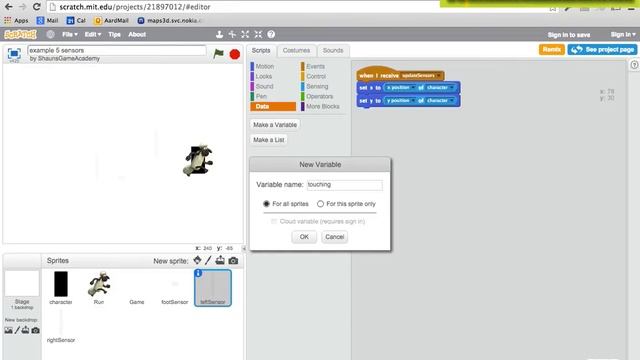Open x position attribute dropdown
Viewport: 640px width, 360px height.
[413, 88]
